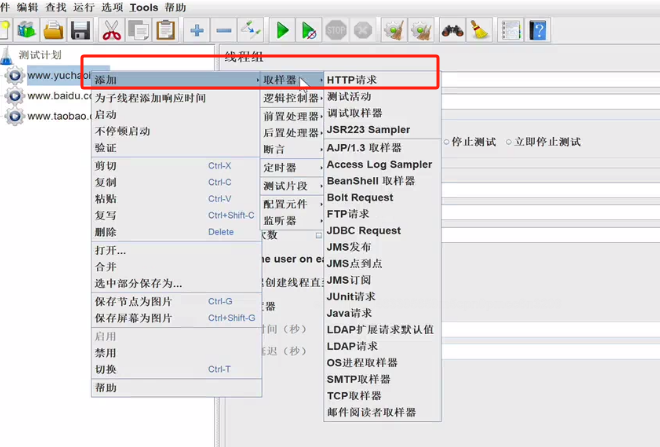Expand the 后置处理器 submenu

point(293,133)
